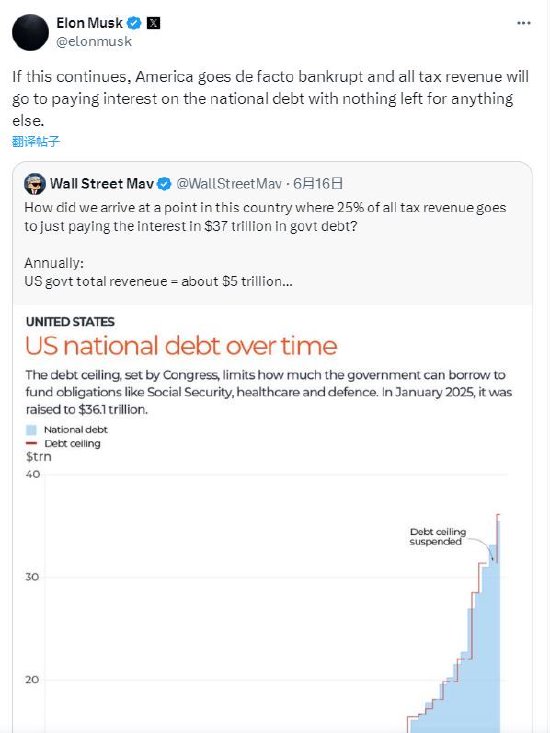
Task: Open the Wall Street Mav display name
Action: (x=102, y=184)
